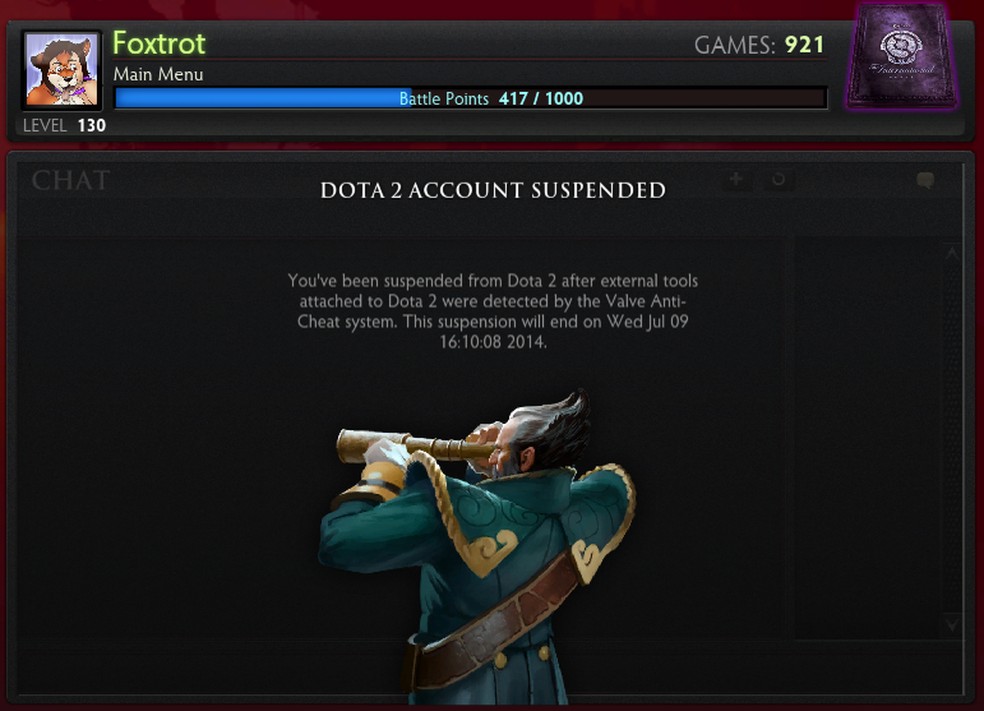Click the LEVEL 130 indicator

coord(64,126)
